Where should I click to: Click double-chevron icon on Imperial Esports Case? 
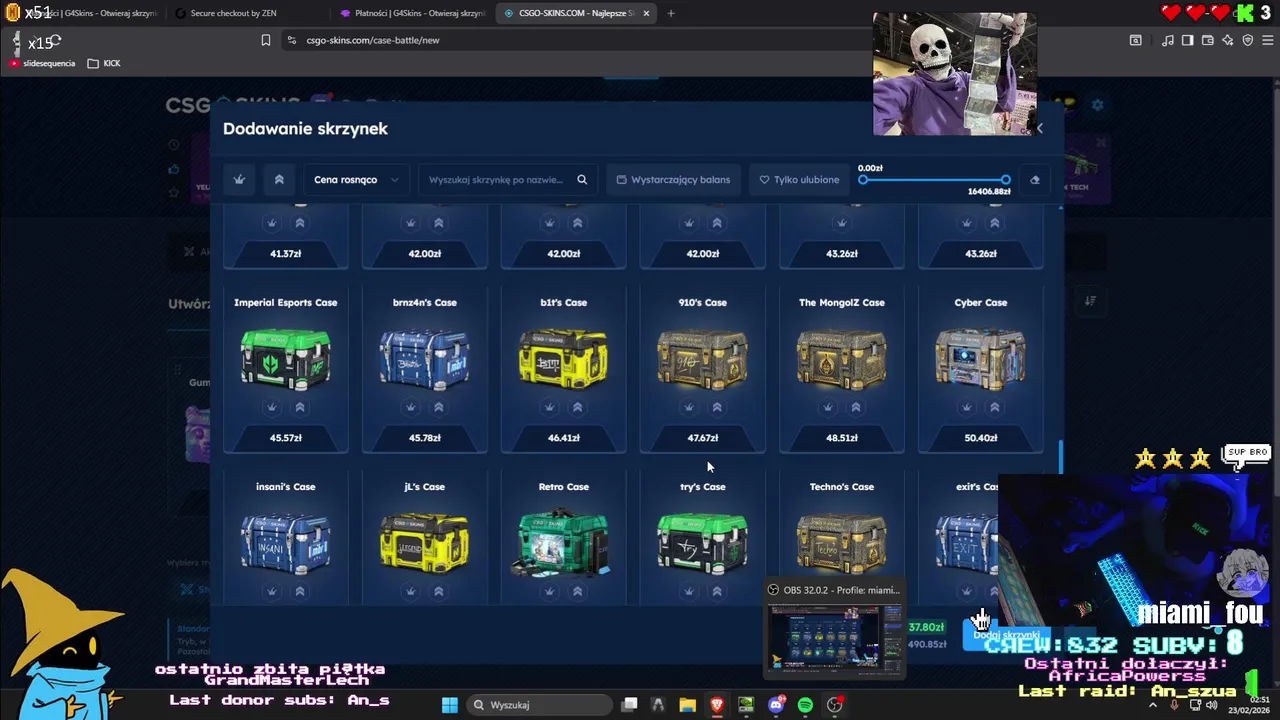coord(299,407)
